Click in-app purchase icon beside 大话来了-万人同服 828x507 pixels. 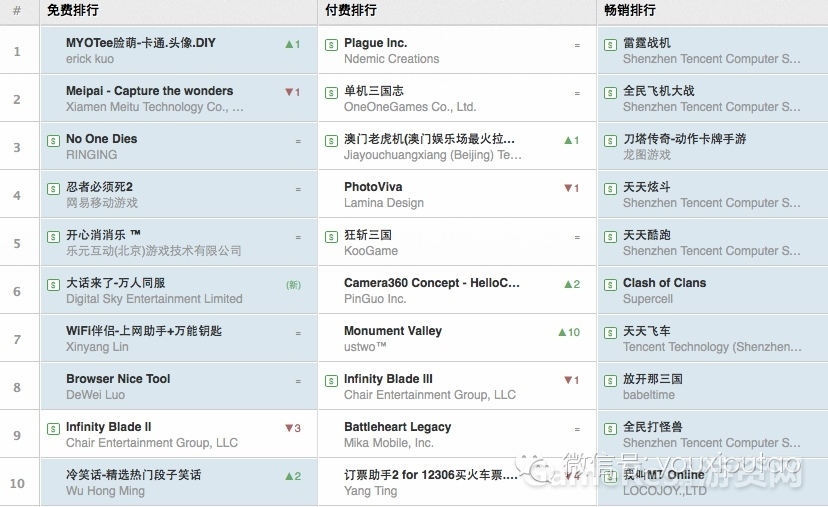click(x=53, y=285)
